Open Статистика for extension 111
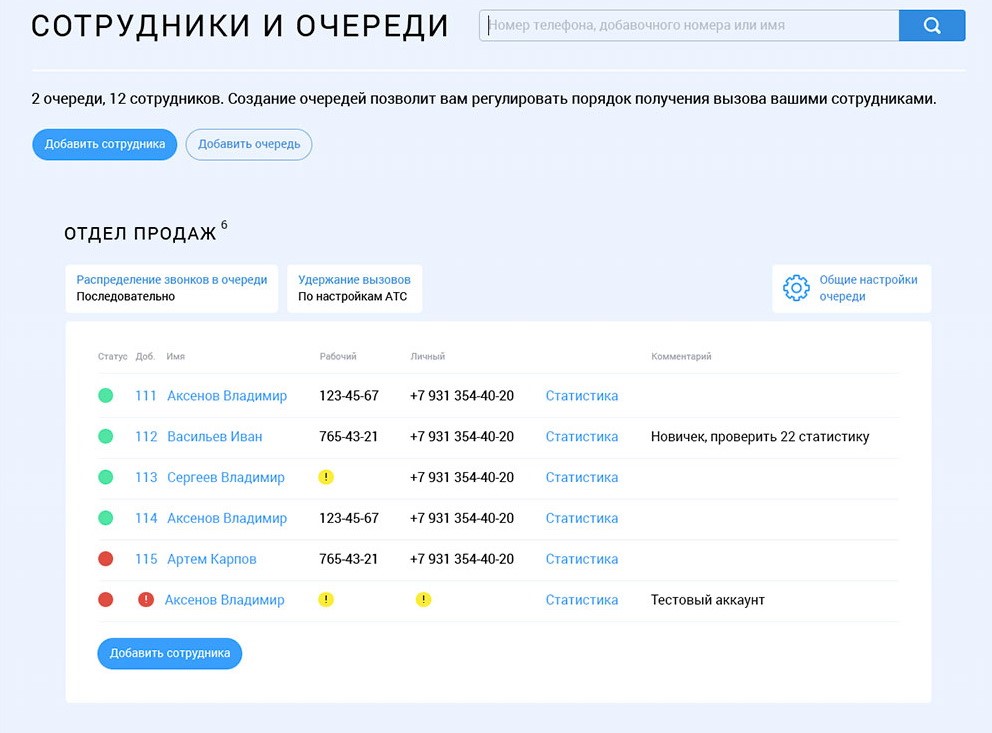 [x=581, y=396]
